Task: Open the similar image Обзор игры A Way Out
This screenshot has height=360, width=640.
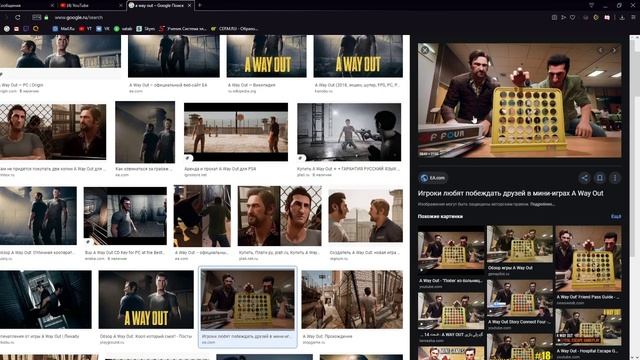Action: click(520, 244)
